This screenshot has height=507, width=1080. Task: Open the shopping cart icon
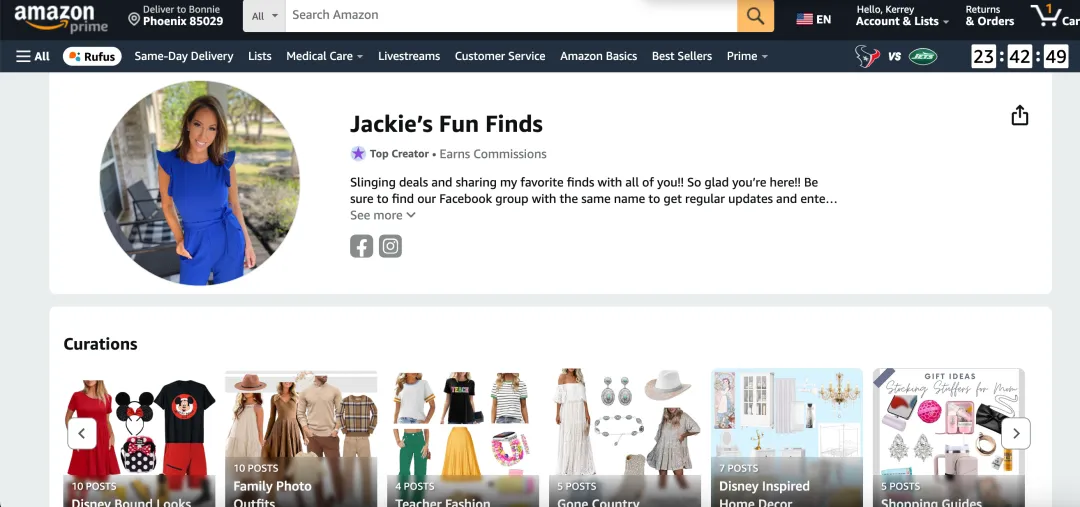1052,16
